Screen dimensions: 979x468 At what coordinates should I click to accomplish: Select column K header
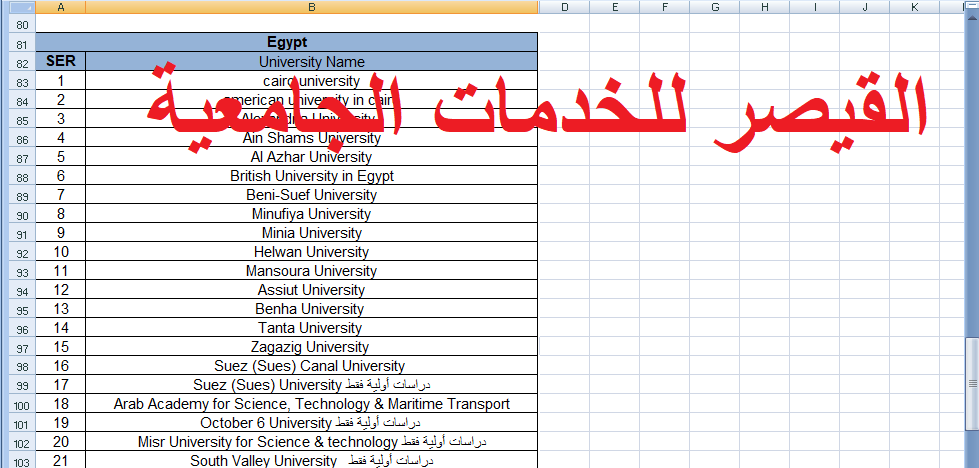[915, 7]
